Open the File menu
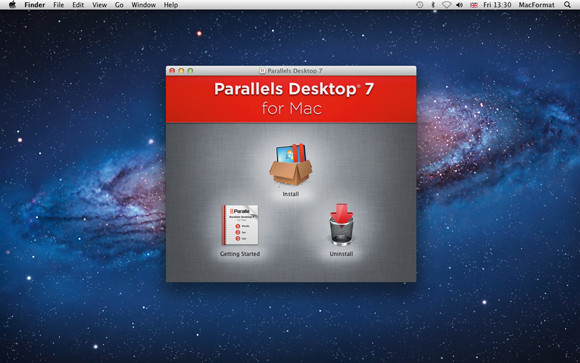 (58, 5)
